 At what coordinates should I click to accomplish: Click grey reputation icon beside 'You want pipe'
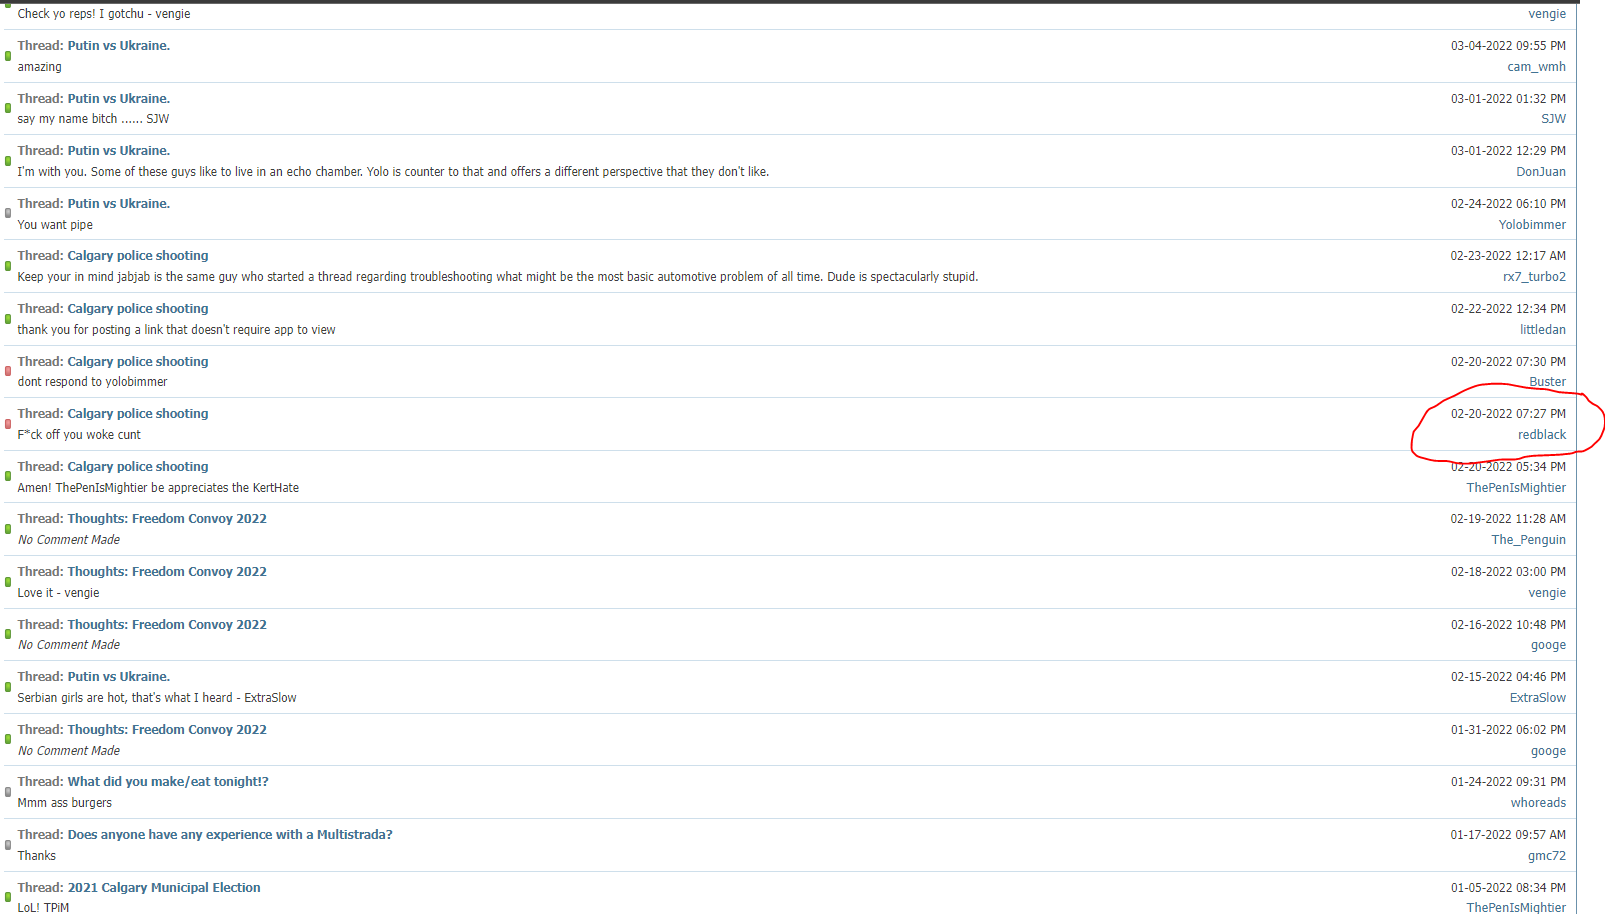pyautogui.click(x=8, y=213)
